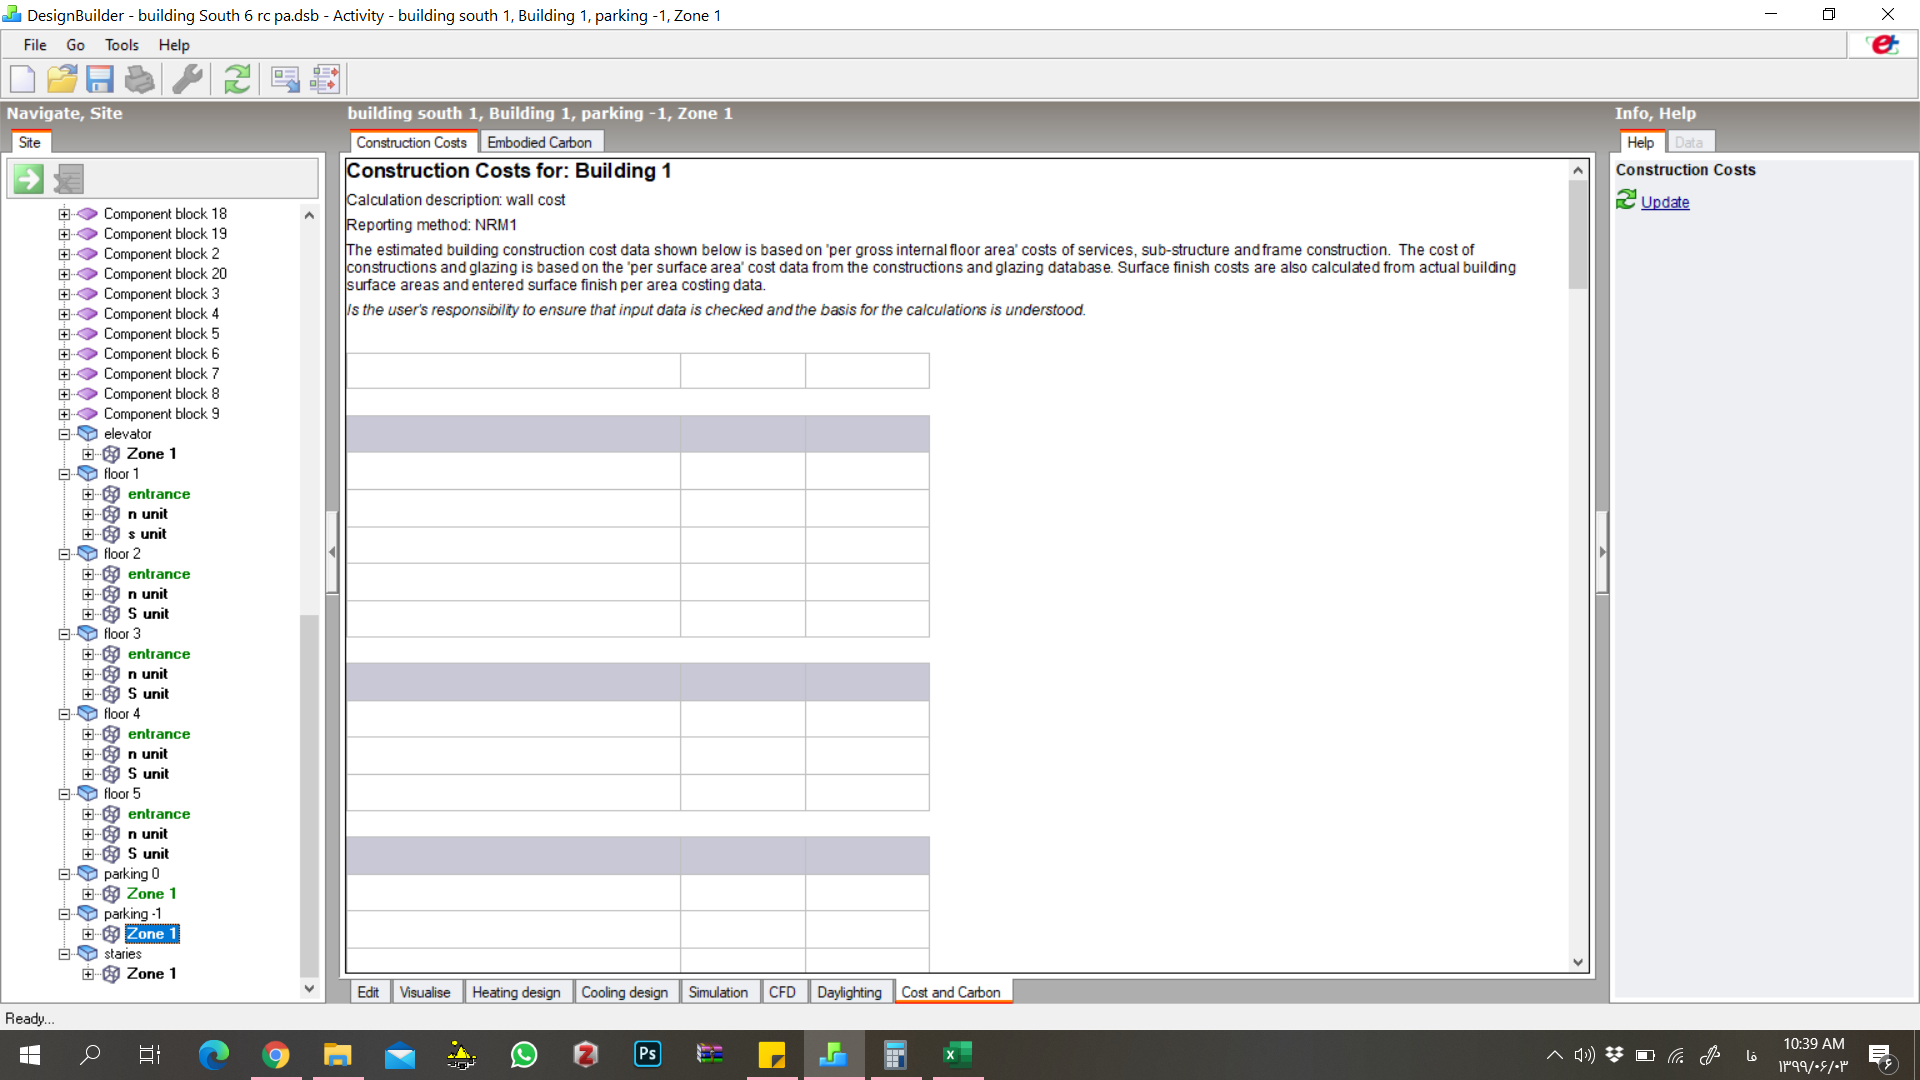Click the clipboard icon in navigator panel

pos(68,179)
